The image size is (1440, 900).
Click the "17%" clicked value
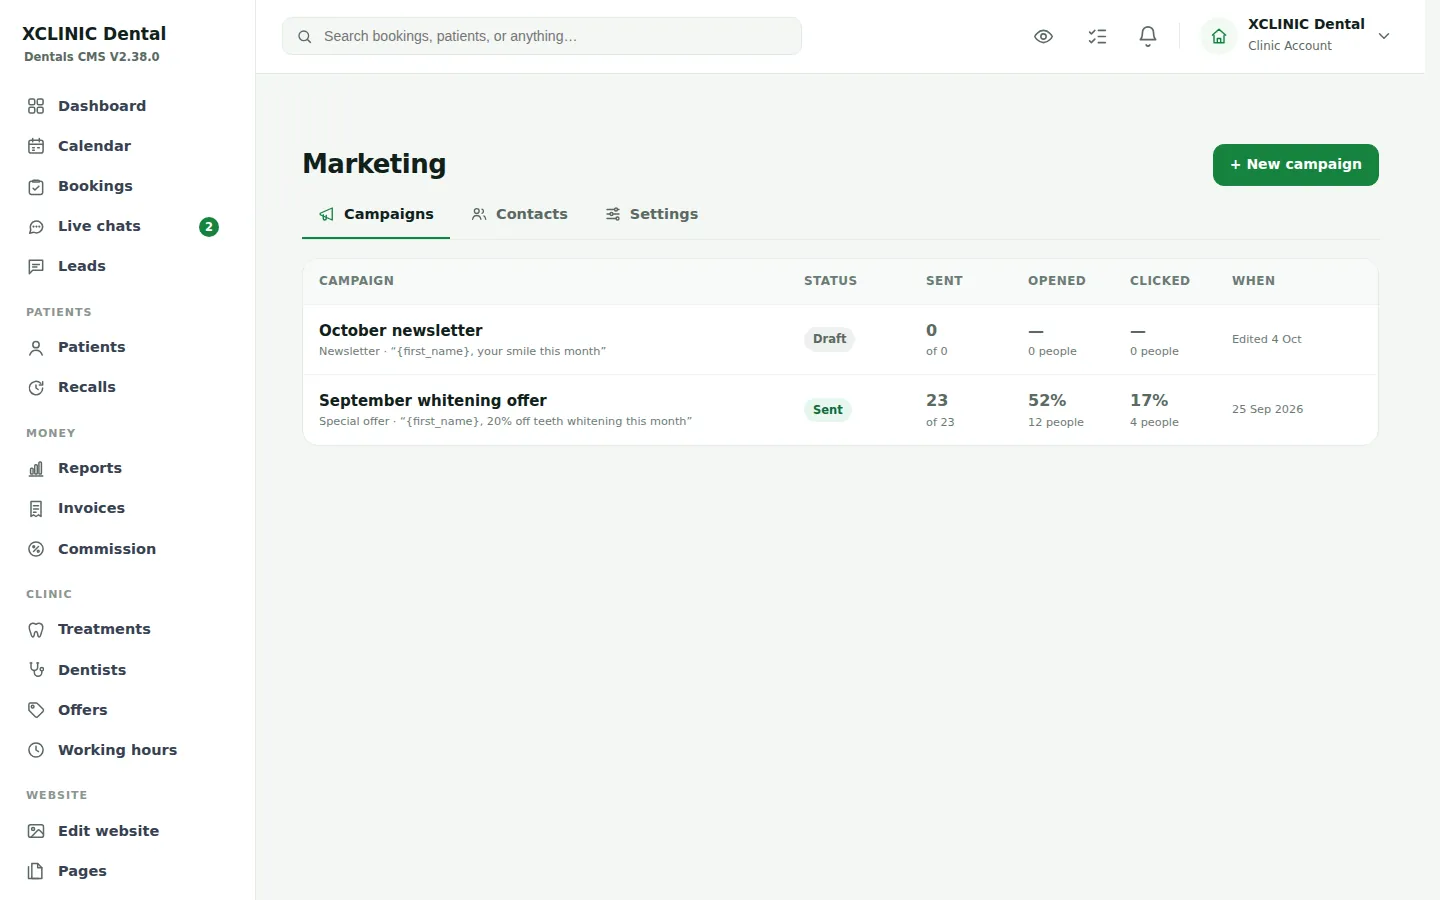tap(1149, 401)
